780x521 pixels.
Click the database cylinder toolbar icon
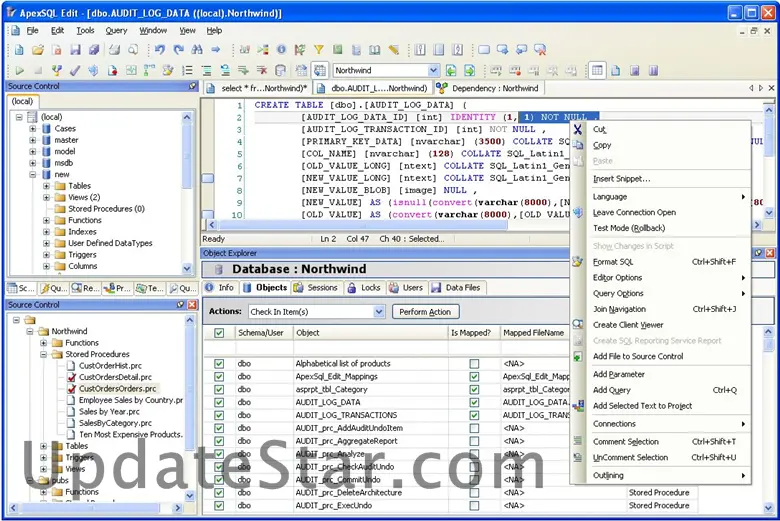point(281,71)
